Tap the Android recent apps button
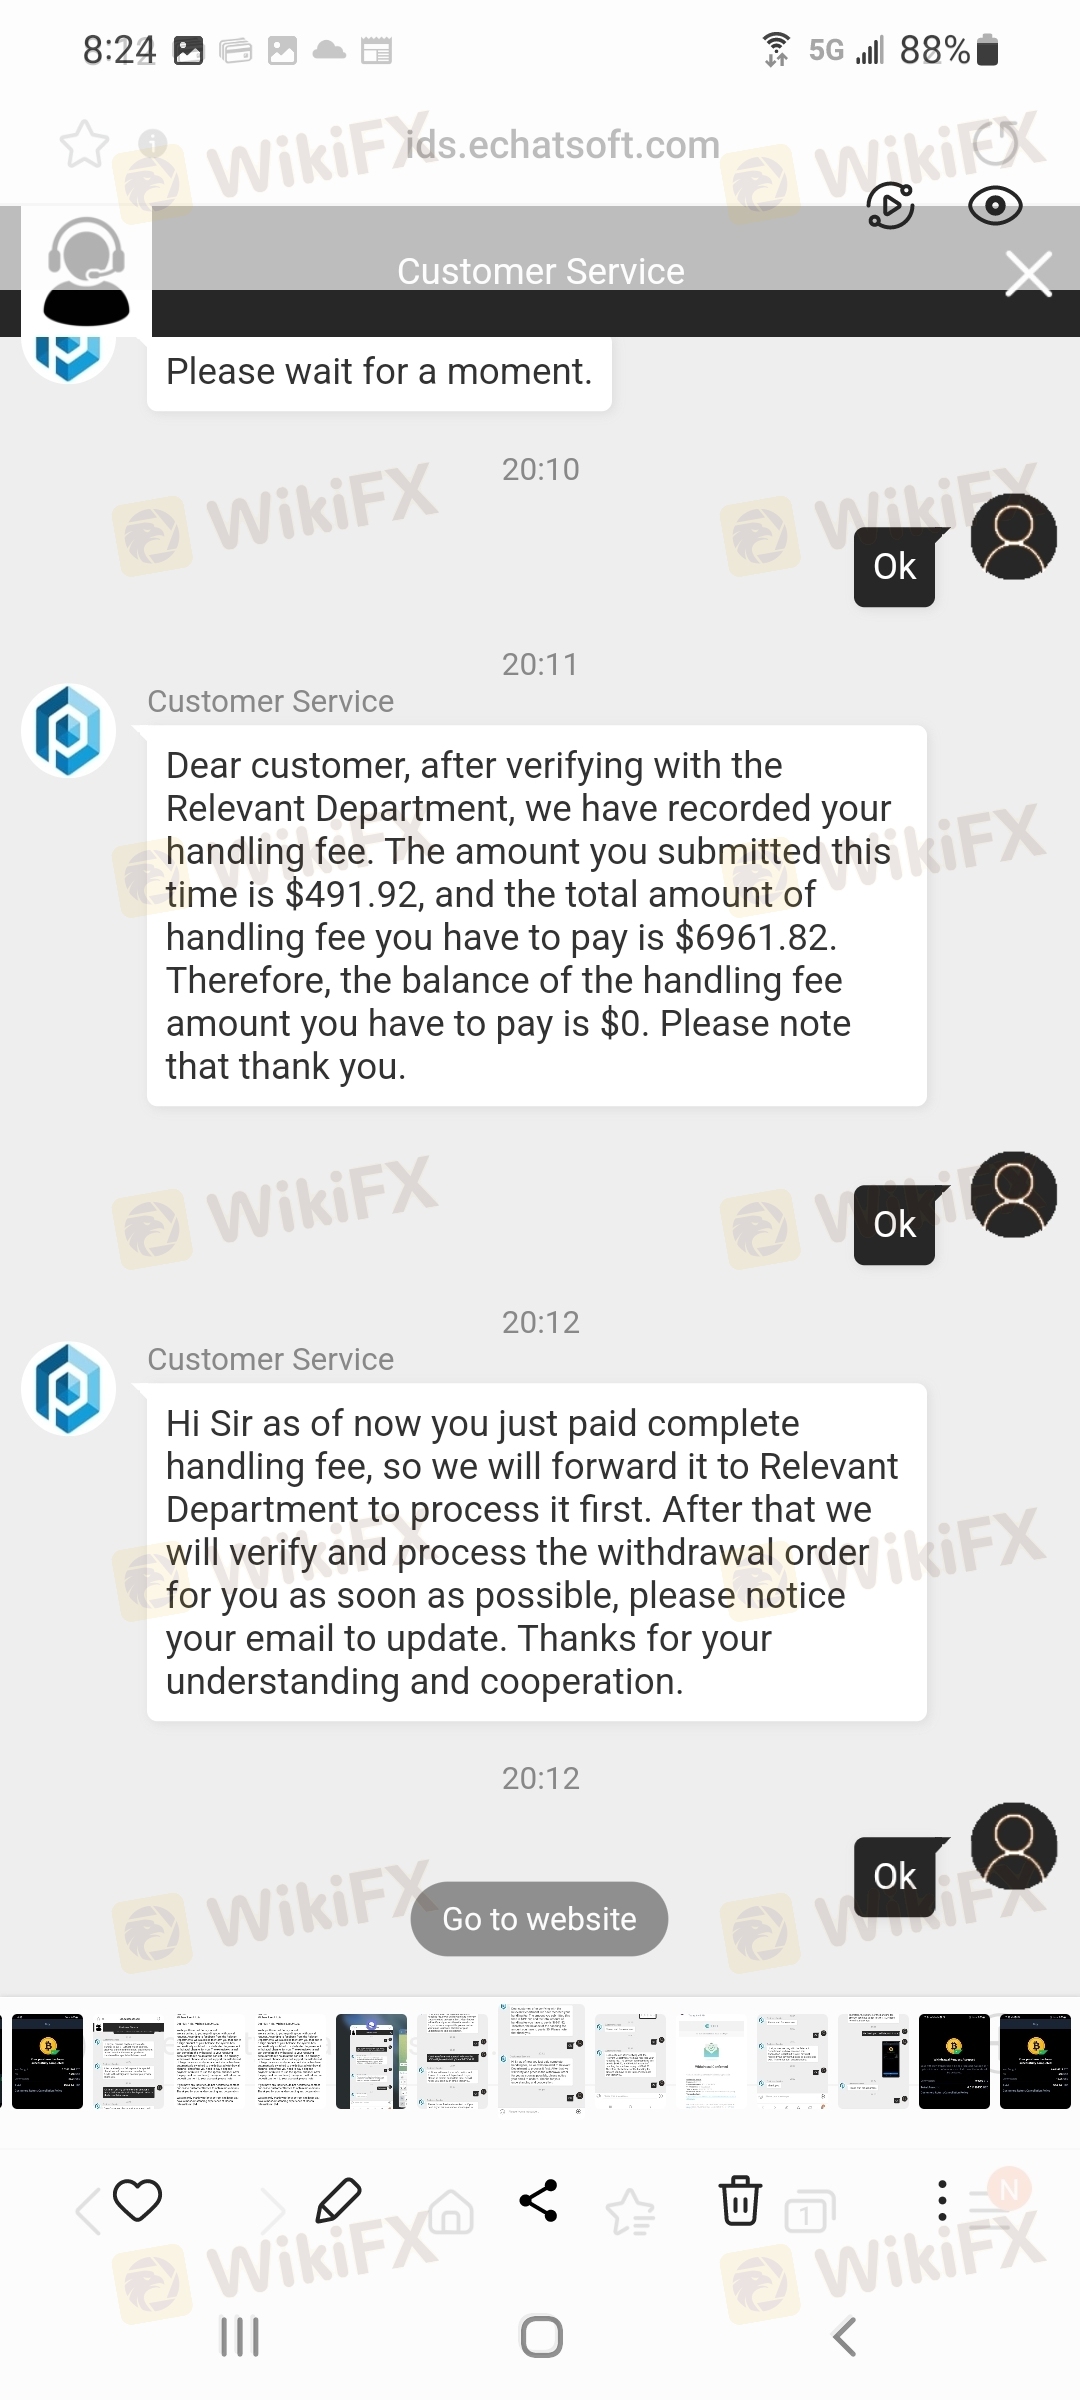Viewport: 1080px width, 2400px height. click(240, 2337)
